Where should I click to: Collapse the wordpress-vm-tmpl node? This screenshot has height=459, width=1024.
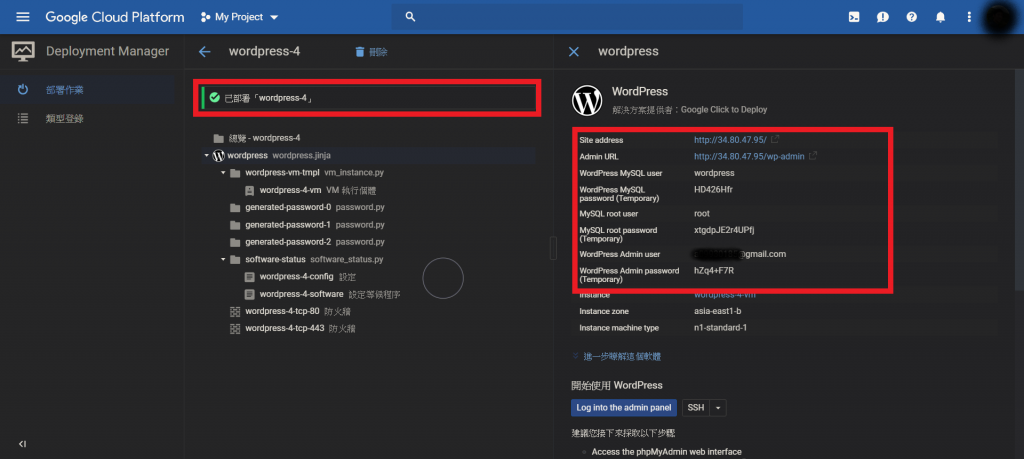tap(223, 173)
